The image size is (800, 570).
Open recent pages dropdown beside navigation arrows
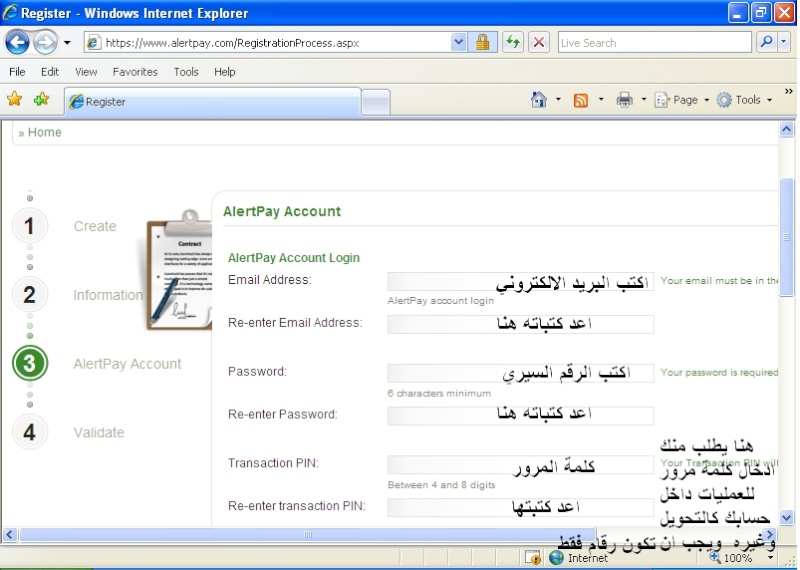[67, 43]
